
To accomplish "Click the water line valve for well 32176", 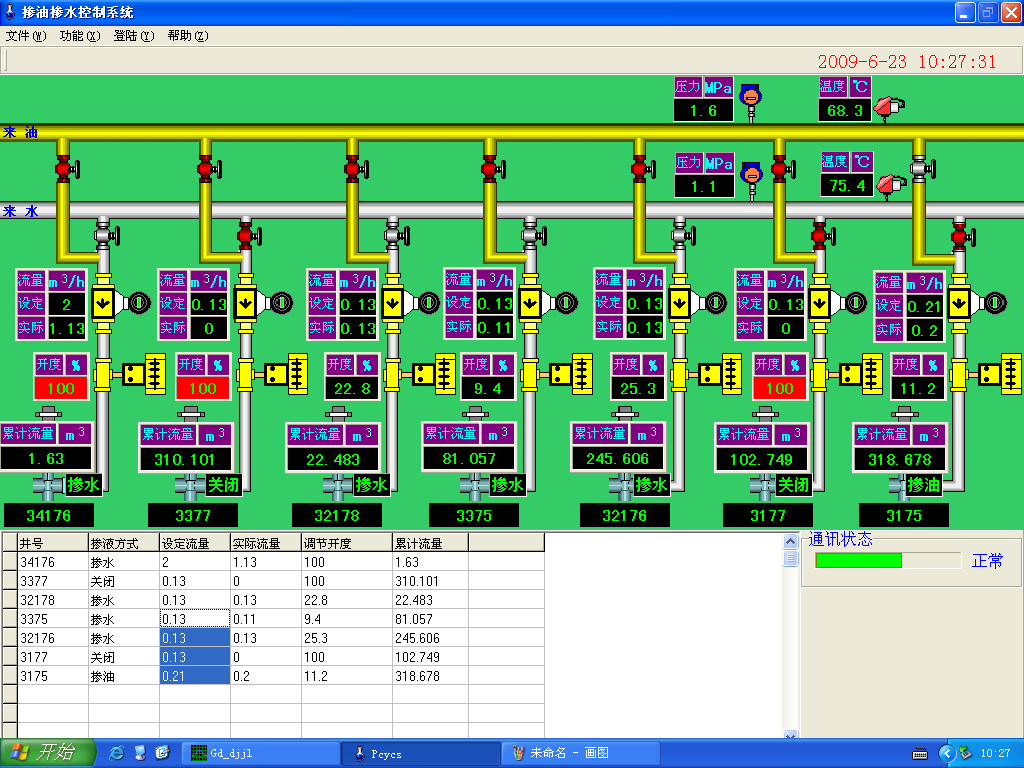I will click(x=682, y=234).
